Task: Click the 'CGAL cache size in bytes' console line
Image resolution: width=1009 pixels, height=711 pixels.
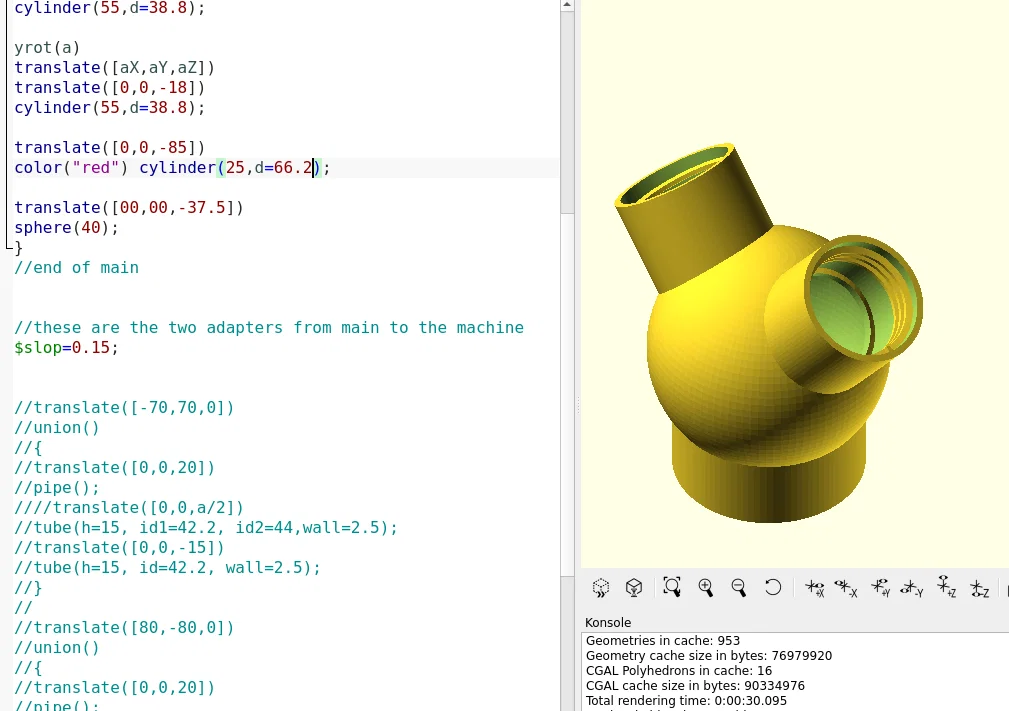Action: point(695,685)
